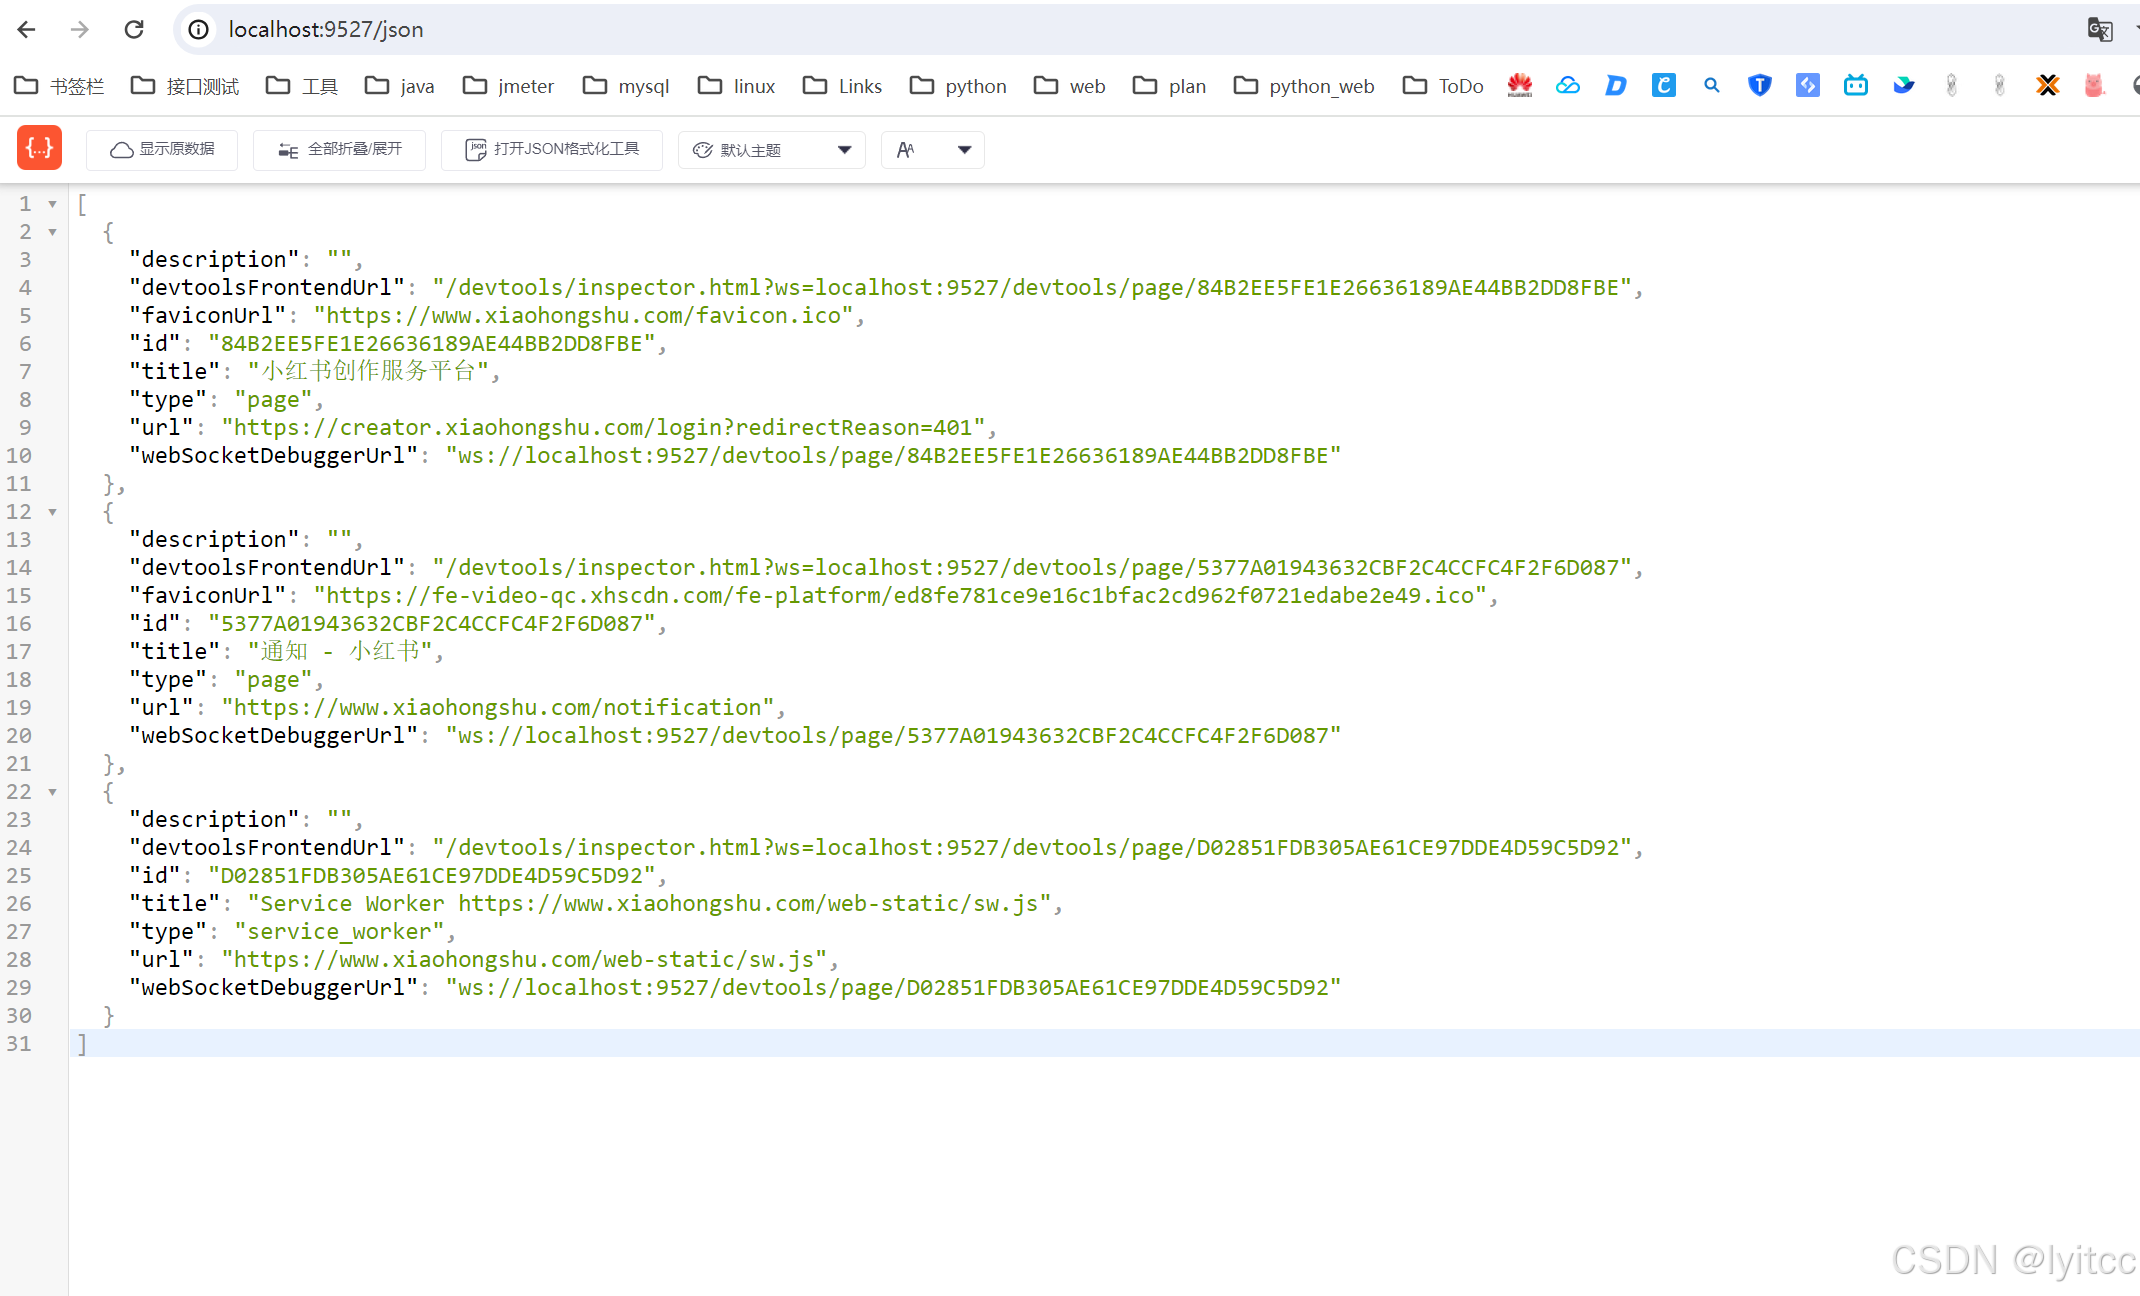
Task: Collapse the JSON array at line 1
Action: click(x=52, y=203)
